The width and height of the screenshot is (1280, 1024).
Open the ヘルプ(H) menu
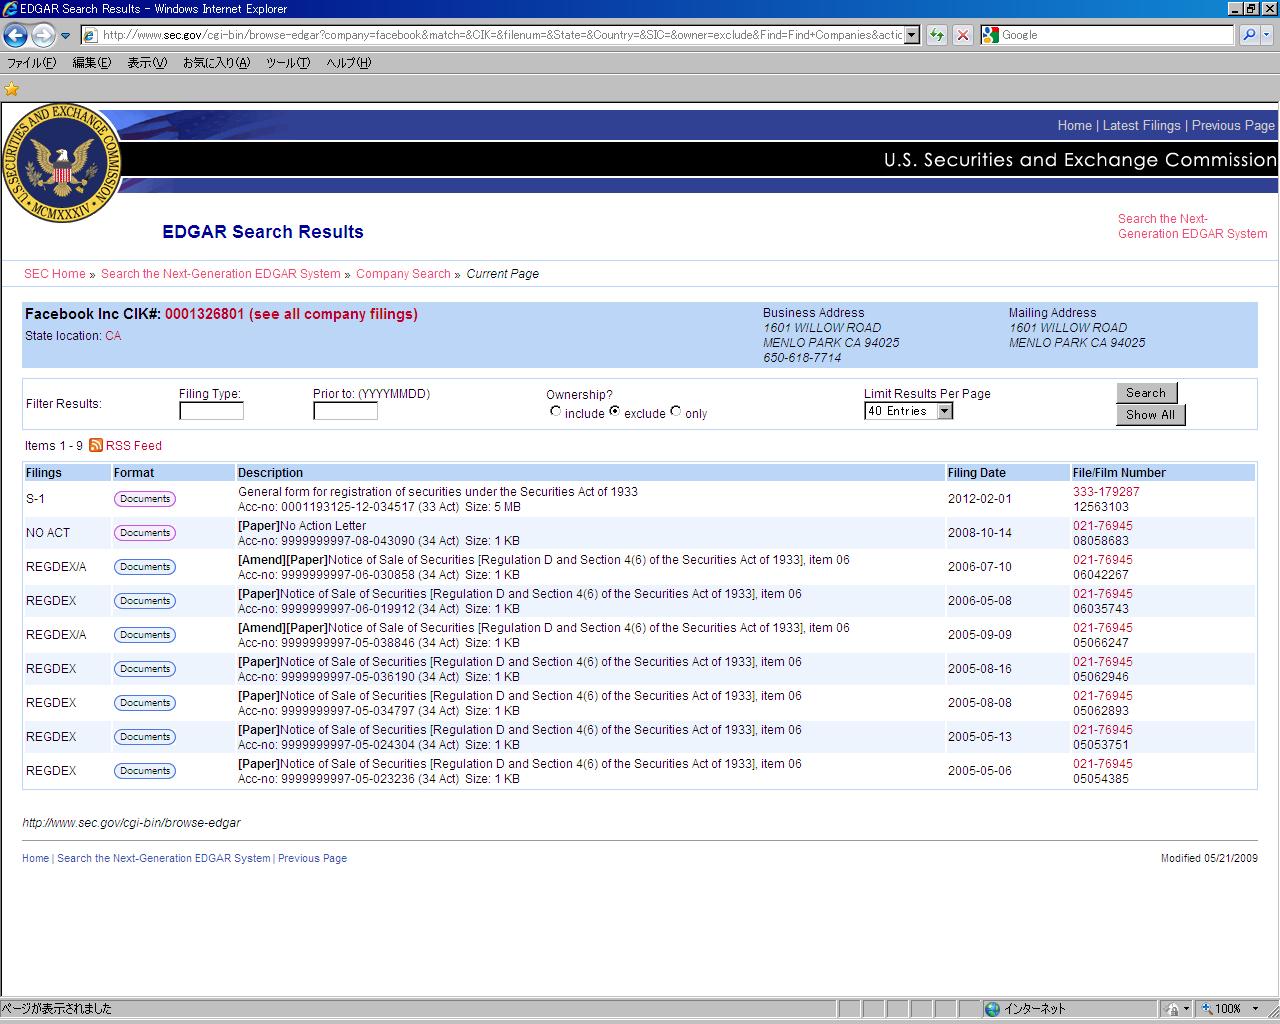(348, 63)
